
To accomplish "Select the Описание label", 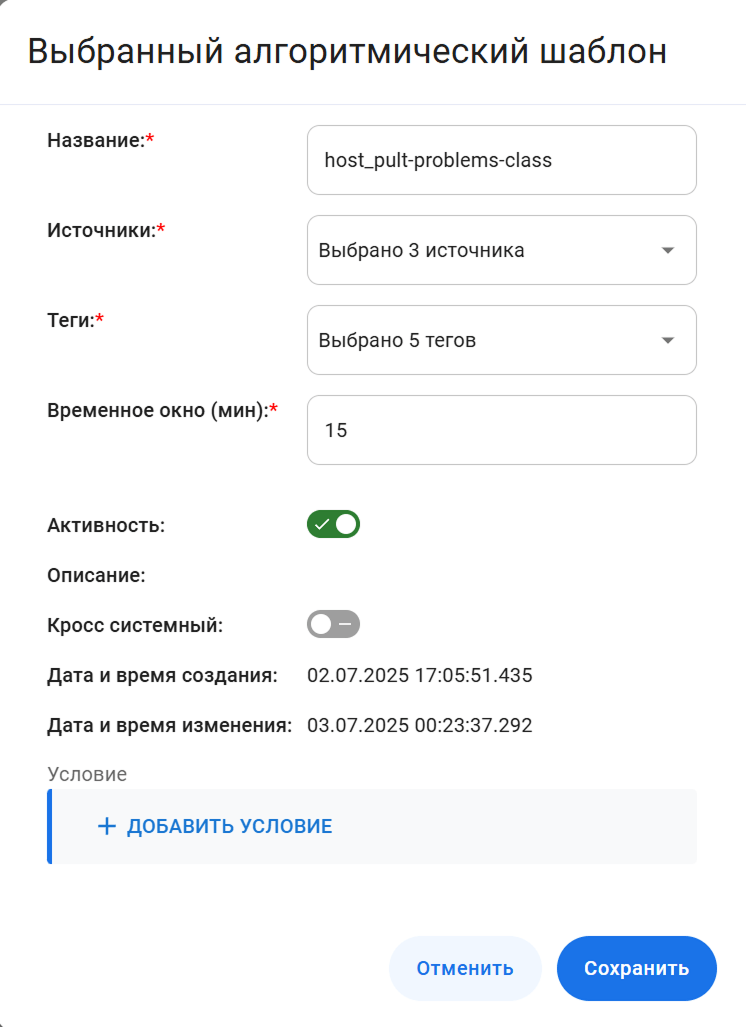I will point(97,575).
